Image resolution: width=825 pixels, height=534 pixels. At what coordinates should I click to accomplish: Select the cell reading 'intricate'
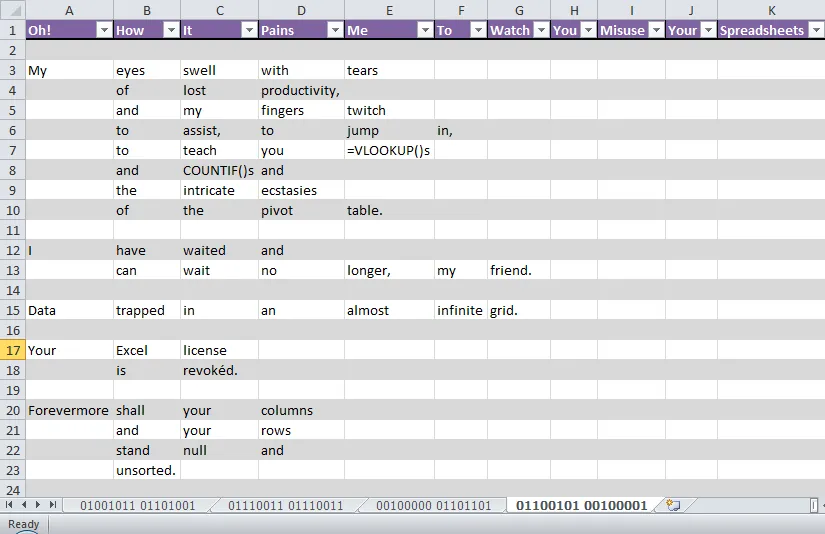(x=219, y=190)
